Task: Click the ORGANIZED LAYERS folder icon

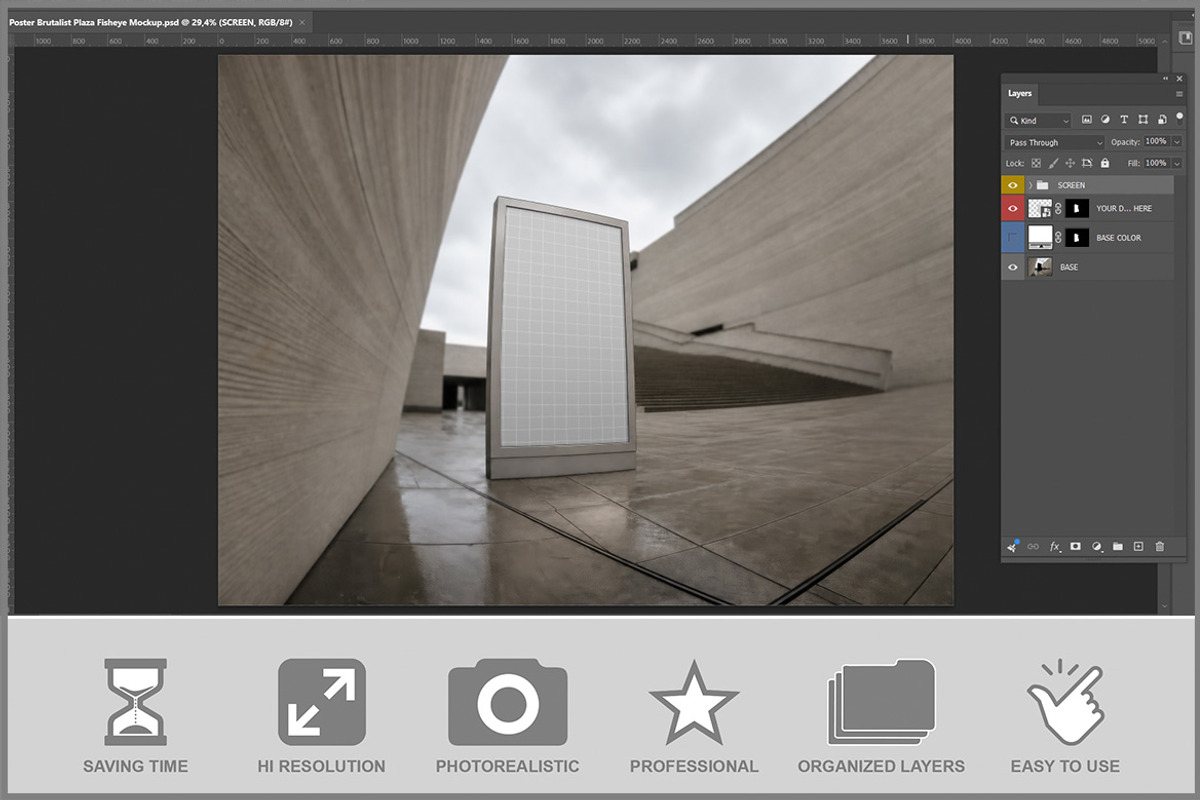Action: point(881,702)
